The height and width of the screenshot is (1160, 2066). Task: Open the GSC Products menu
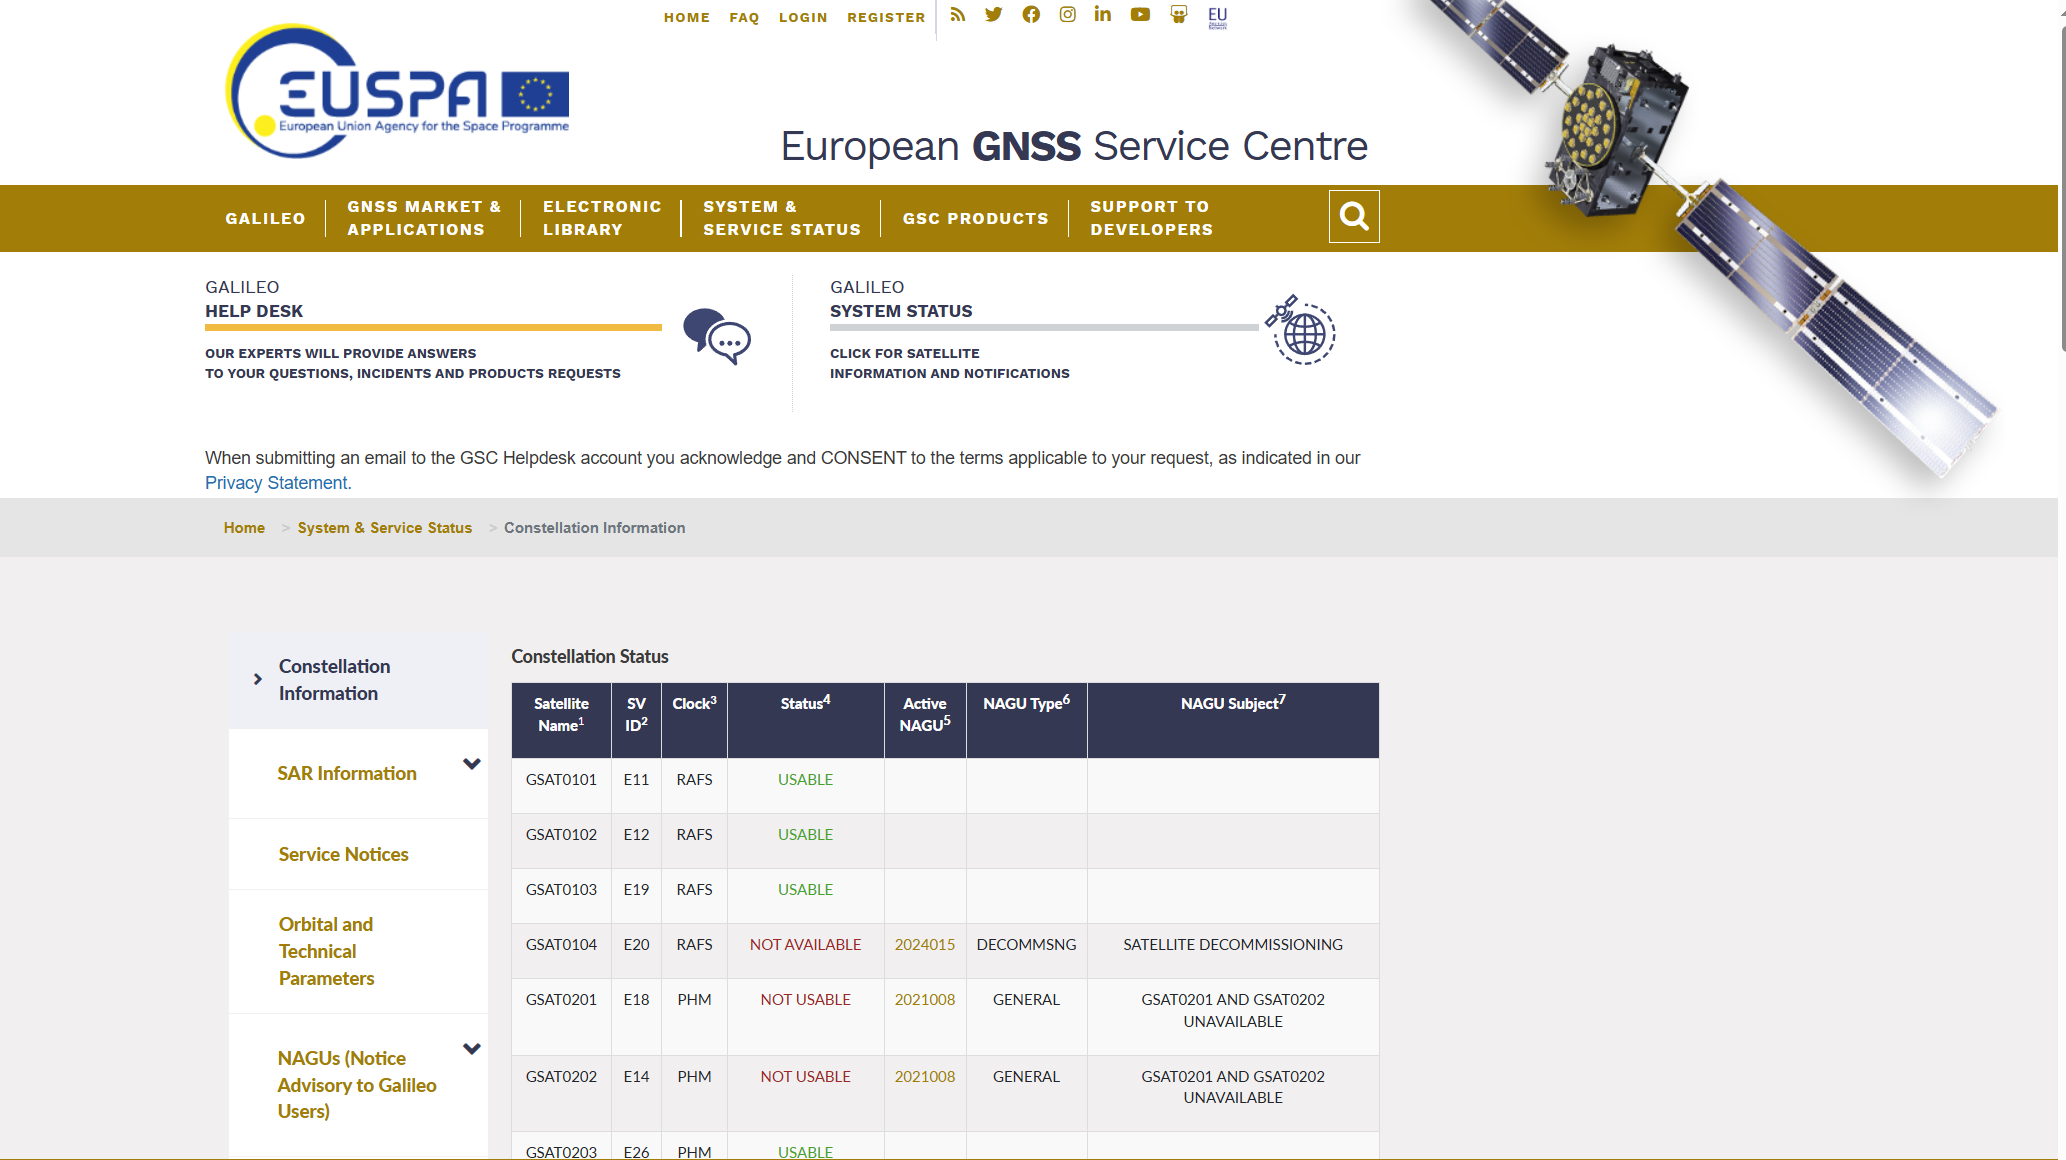click(x=975, y=218)
